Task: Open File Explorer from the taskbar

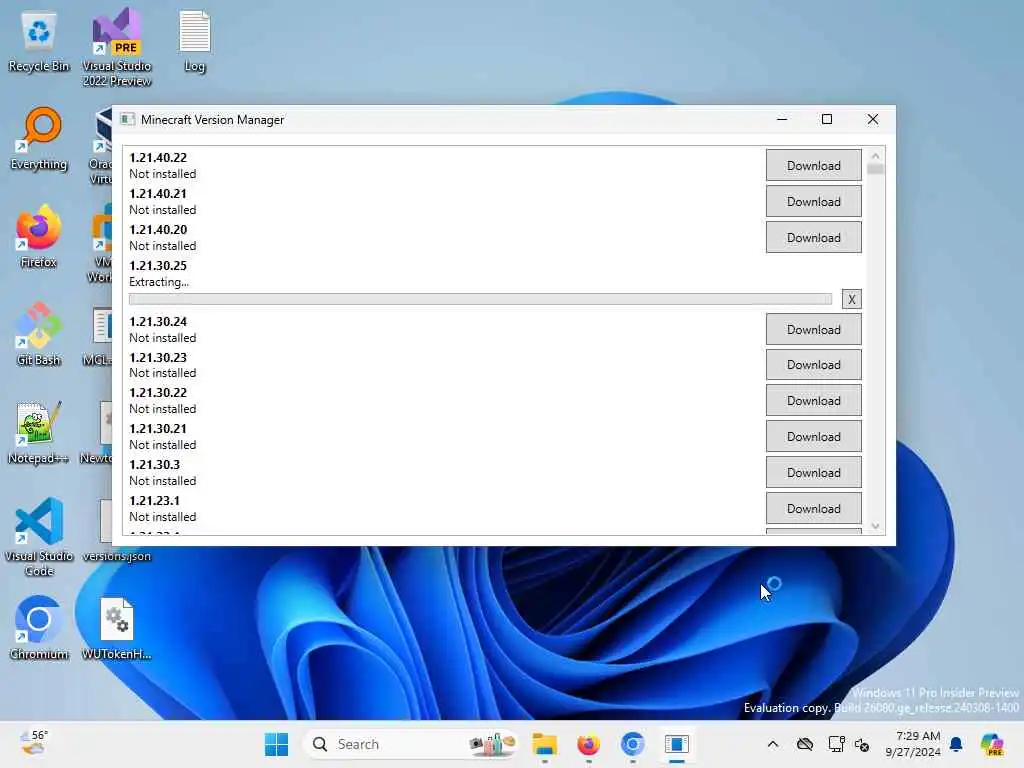Action: pos(545,744)
